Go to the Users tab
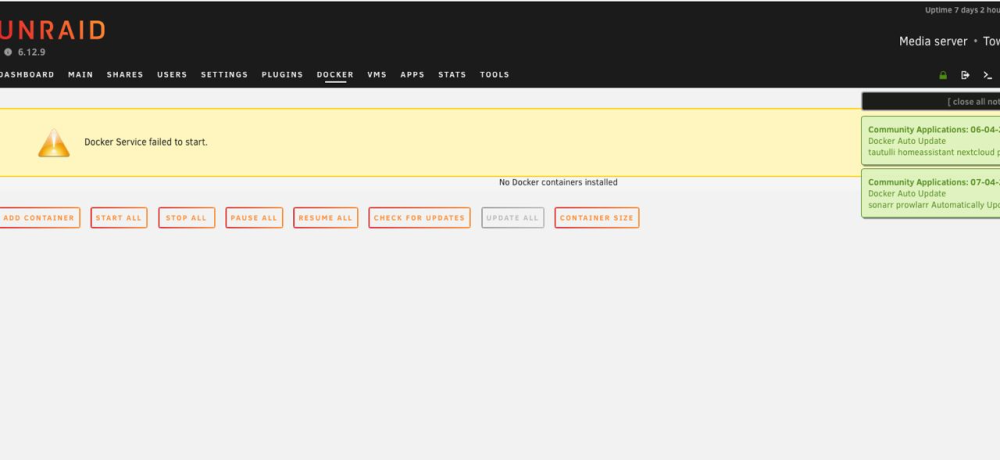This screenshot has height=460, width=1000. 172,75
